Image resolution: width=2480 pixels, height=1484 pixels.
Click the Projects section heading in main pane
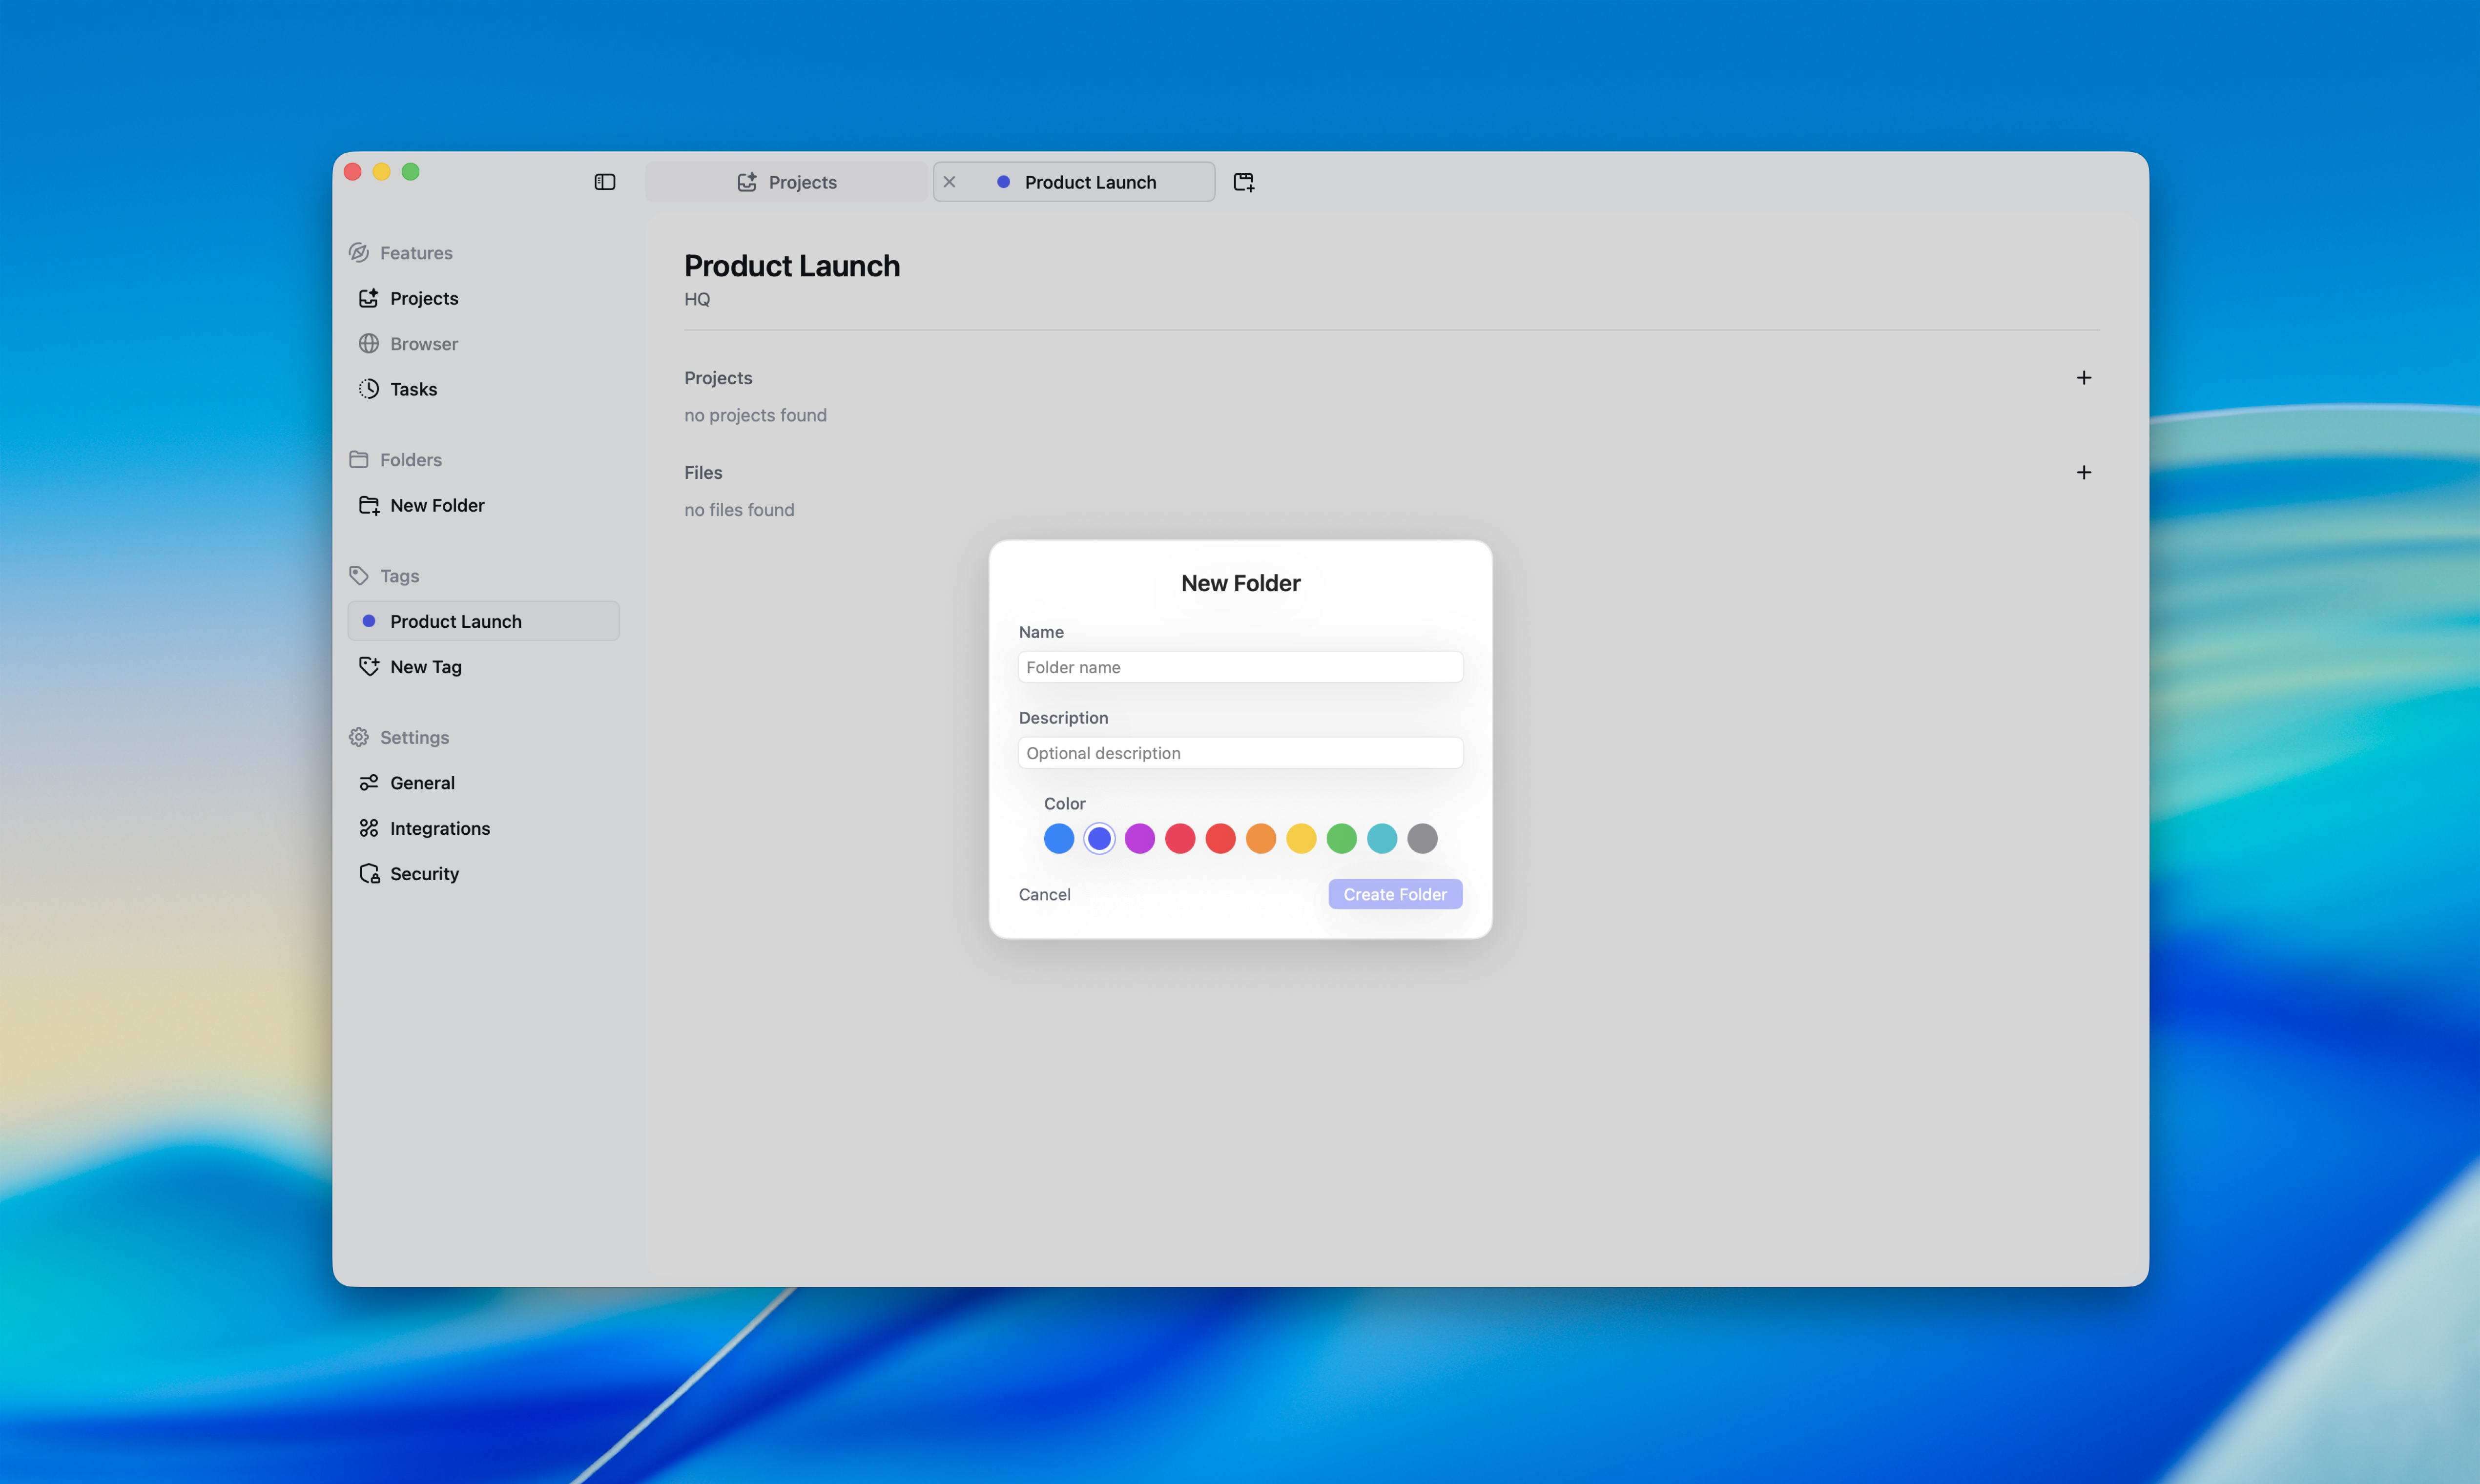point(718,378)
